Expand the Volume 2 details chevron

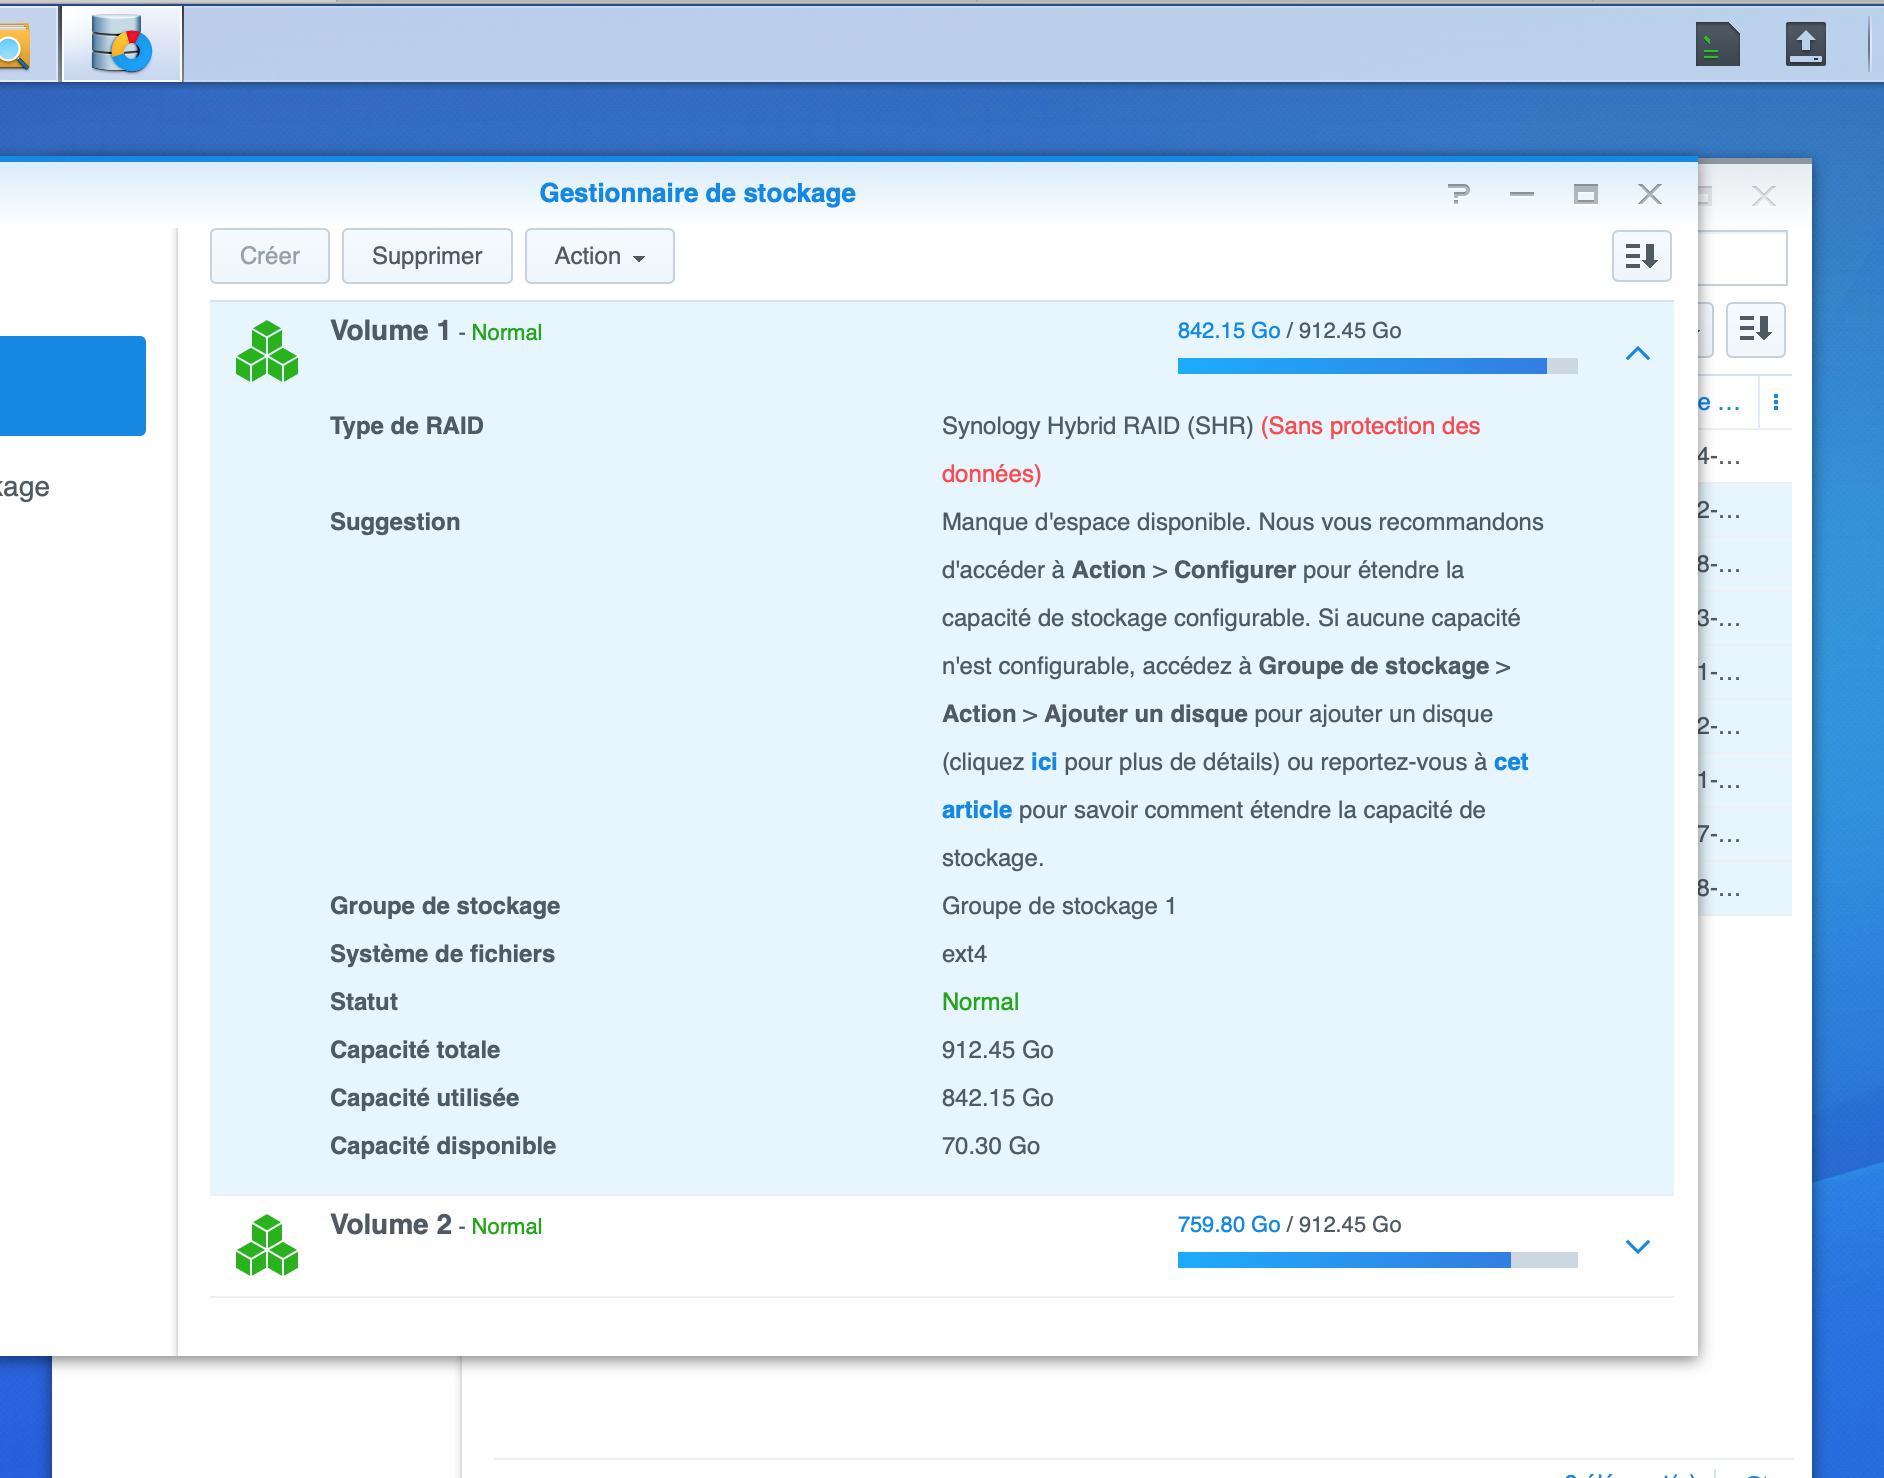tap(1637, 1246)
